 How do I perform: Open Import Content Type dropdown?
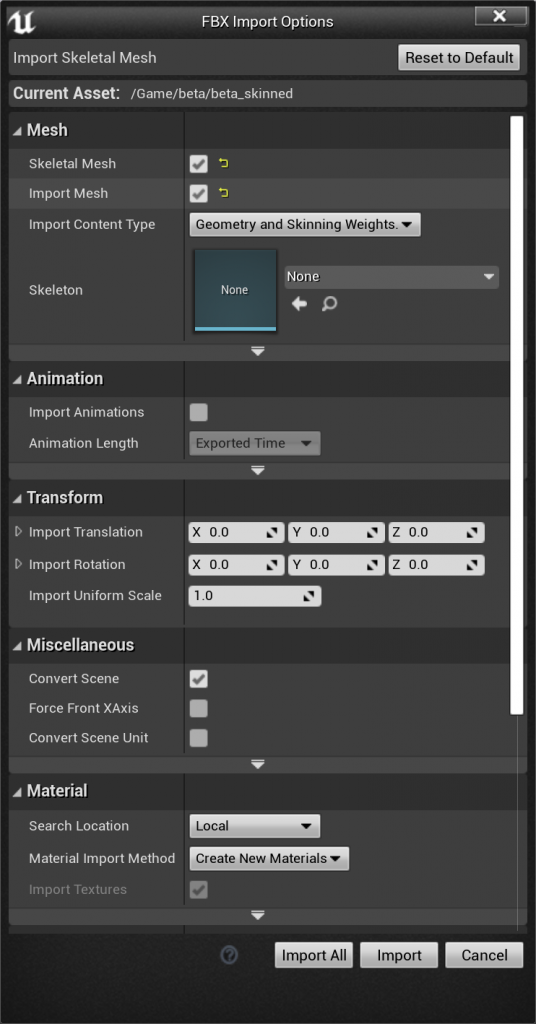[x=305, y=224]
